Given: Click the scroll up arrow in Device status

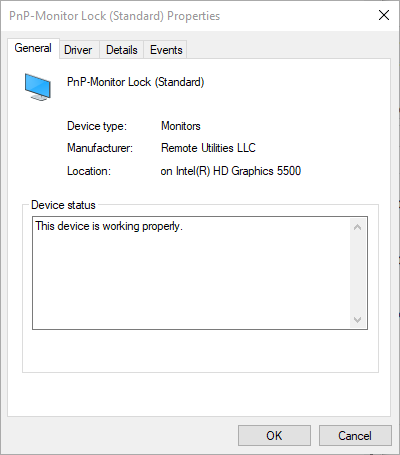Looking at the screenshot, I should 358,227.
